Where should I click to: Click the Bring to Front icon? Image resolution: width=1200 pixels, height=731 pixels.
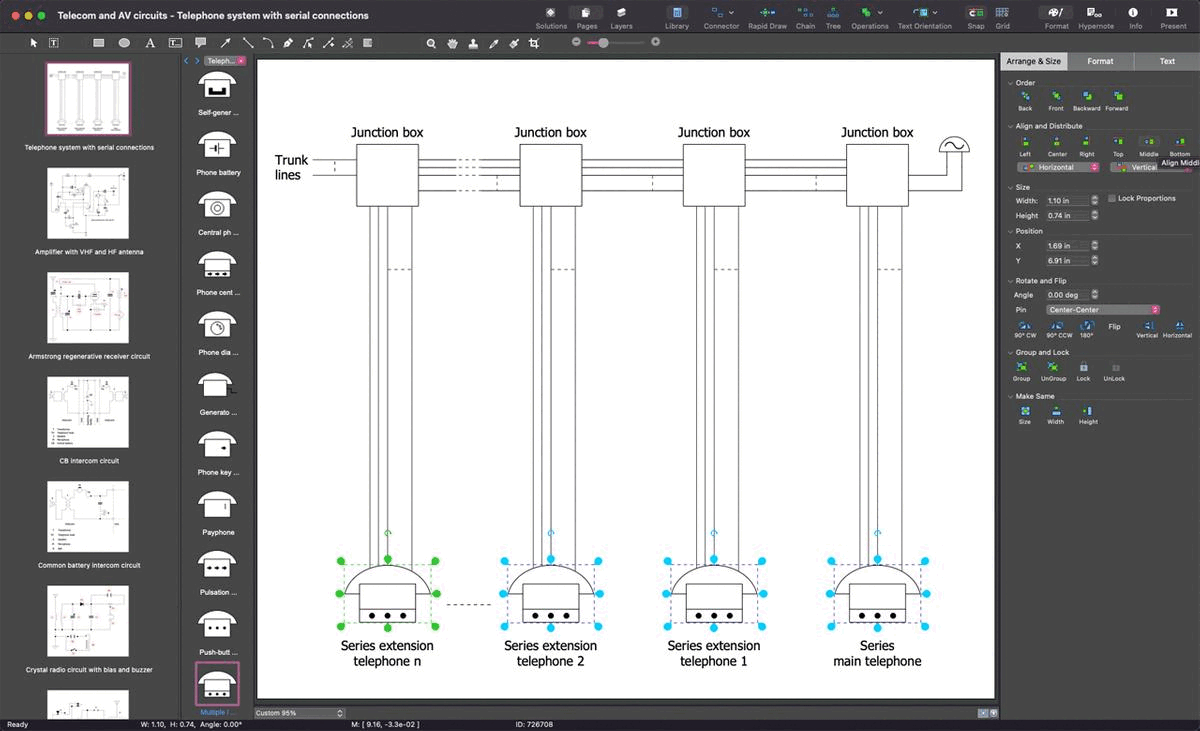(1056, 97)
